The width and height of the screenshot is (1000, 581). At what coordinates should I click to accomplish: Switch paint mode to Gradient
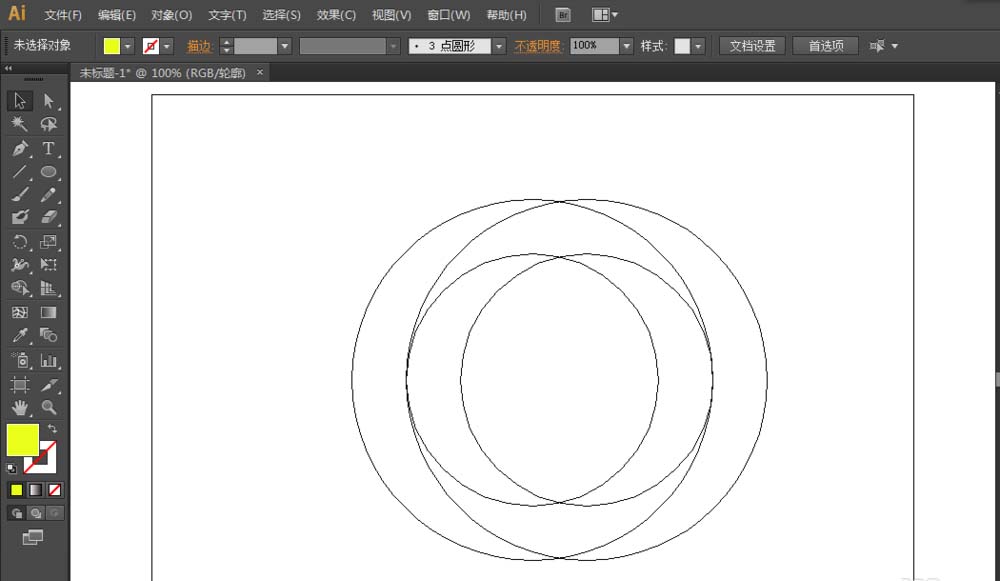click(x=36, y=490)
